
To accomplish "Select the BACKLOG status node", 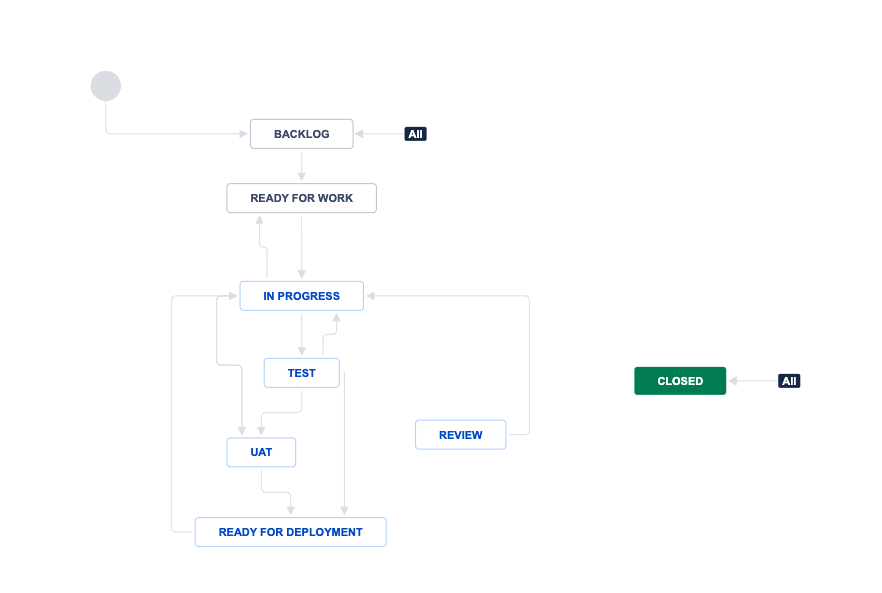I will point(302,134).
